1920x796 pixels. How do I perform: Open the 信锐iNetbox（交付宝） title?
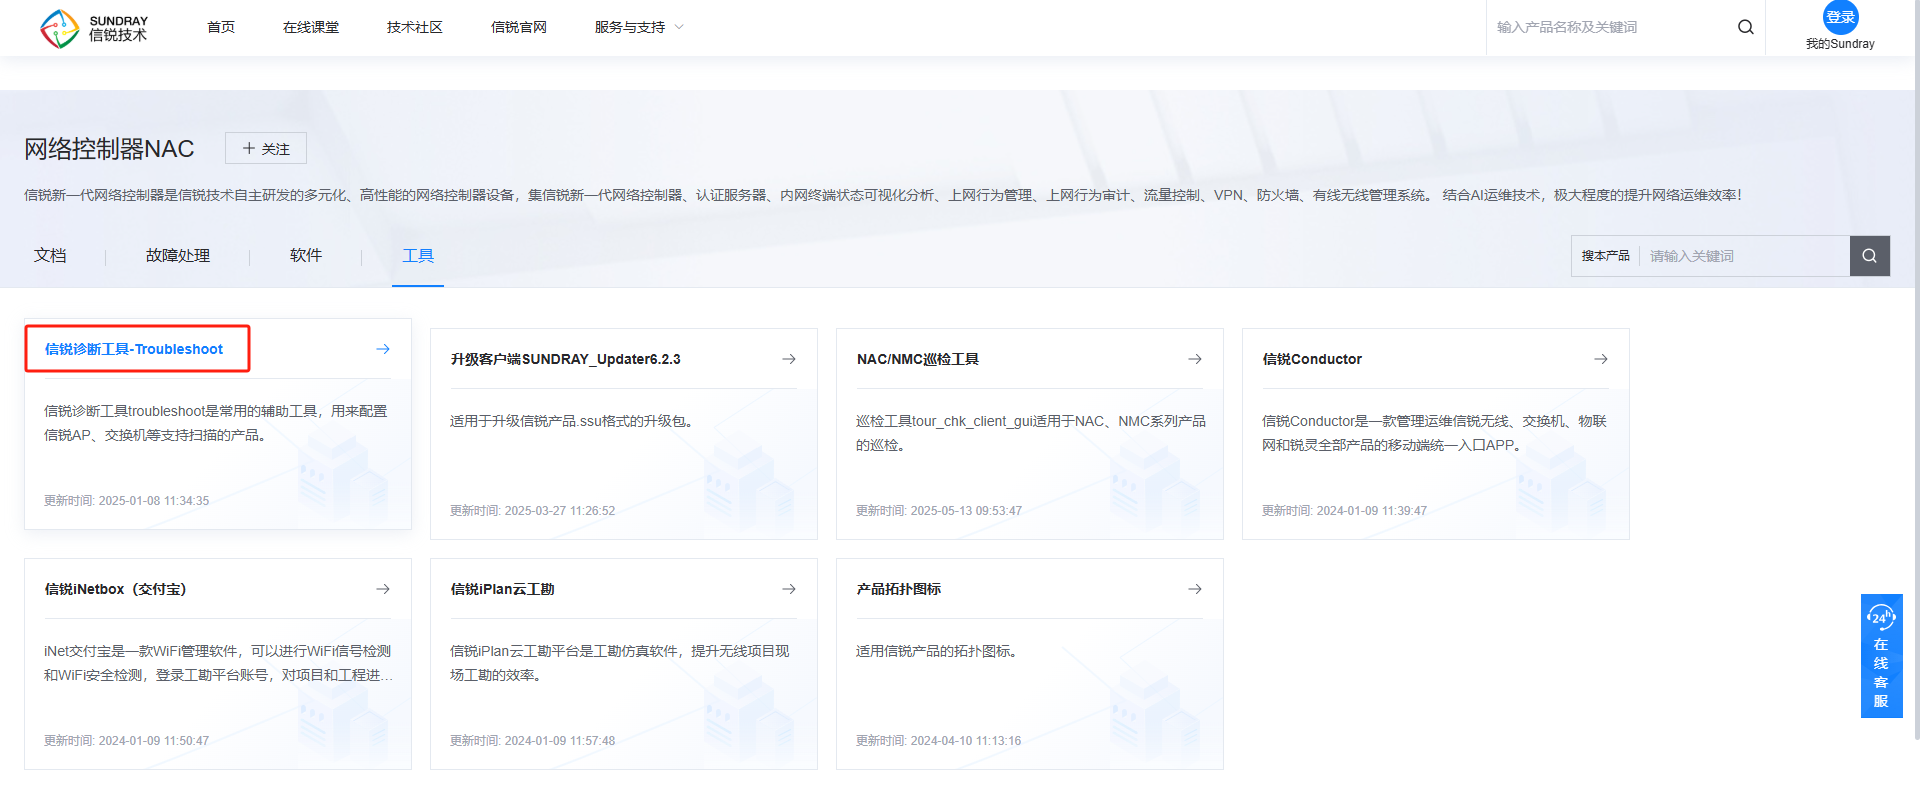[116, 589]
